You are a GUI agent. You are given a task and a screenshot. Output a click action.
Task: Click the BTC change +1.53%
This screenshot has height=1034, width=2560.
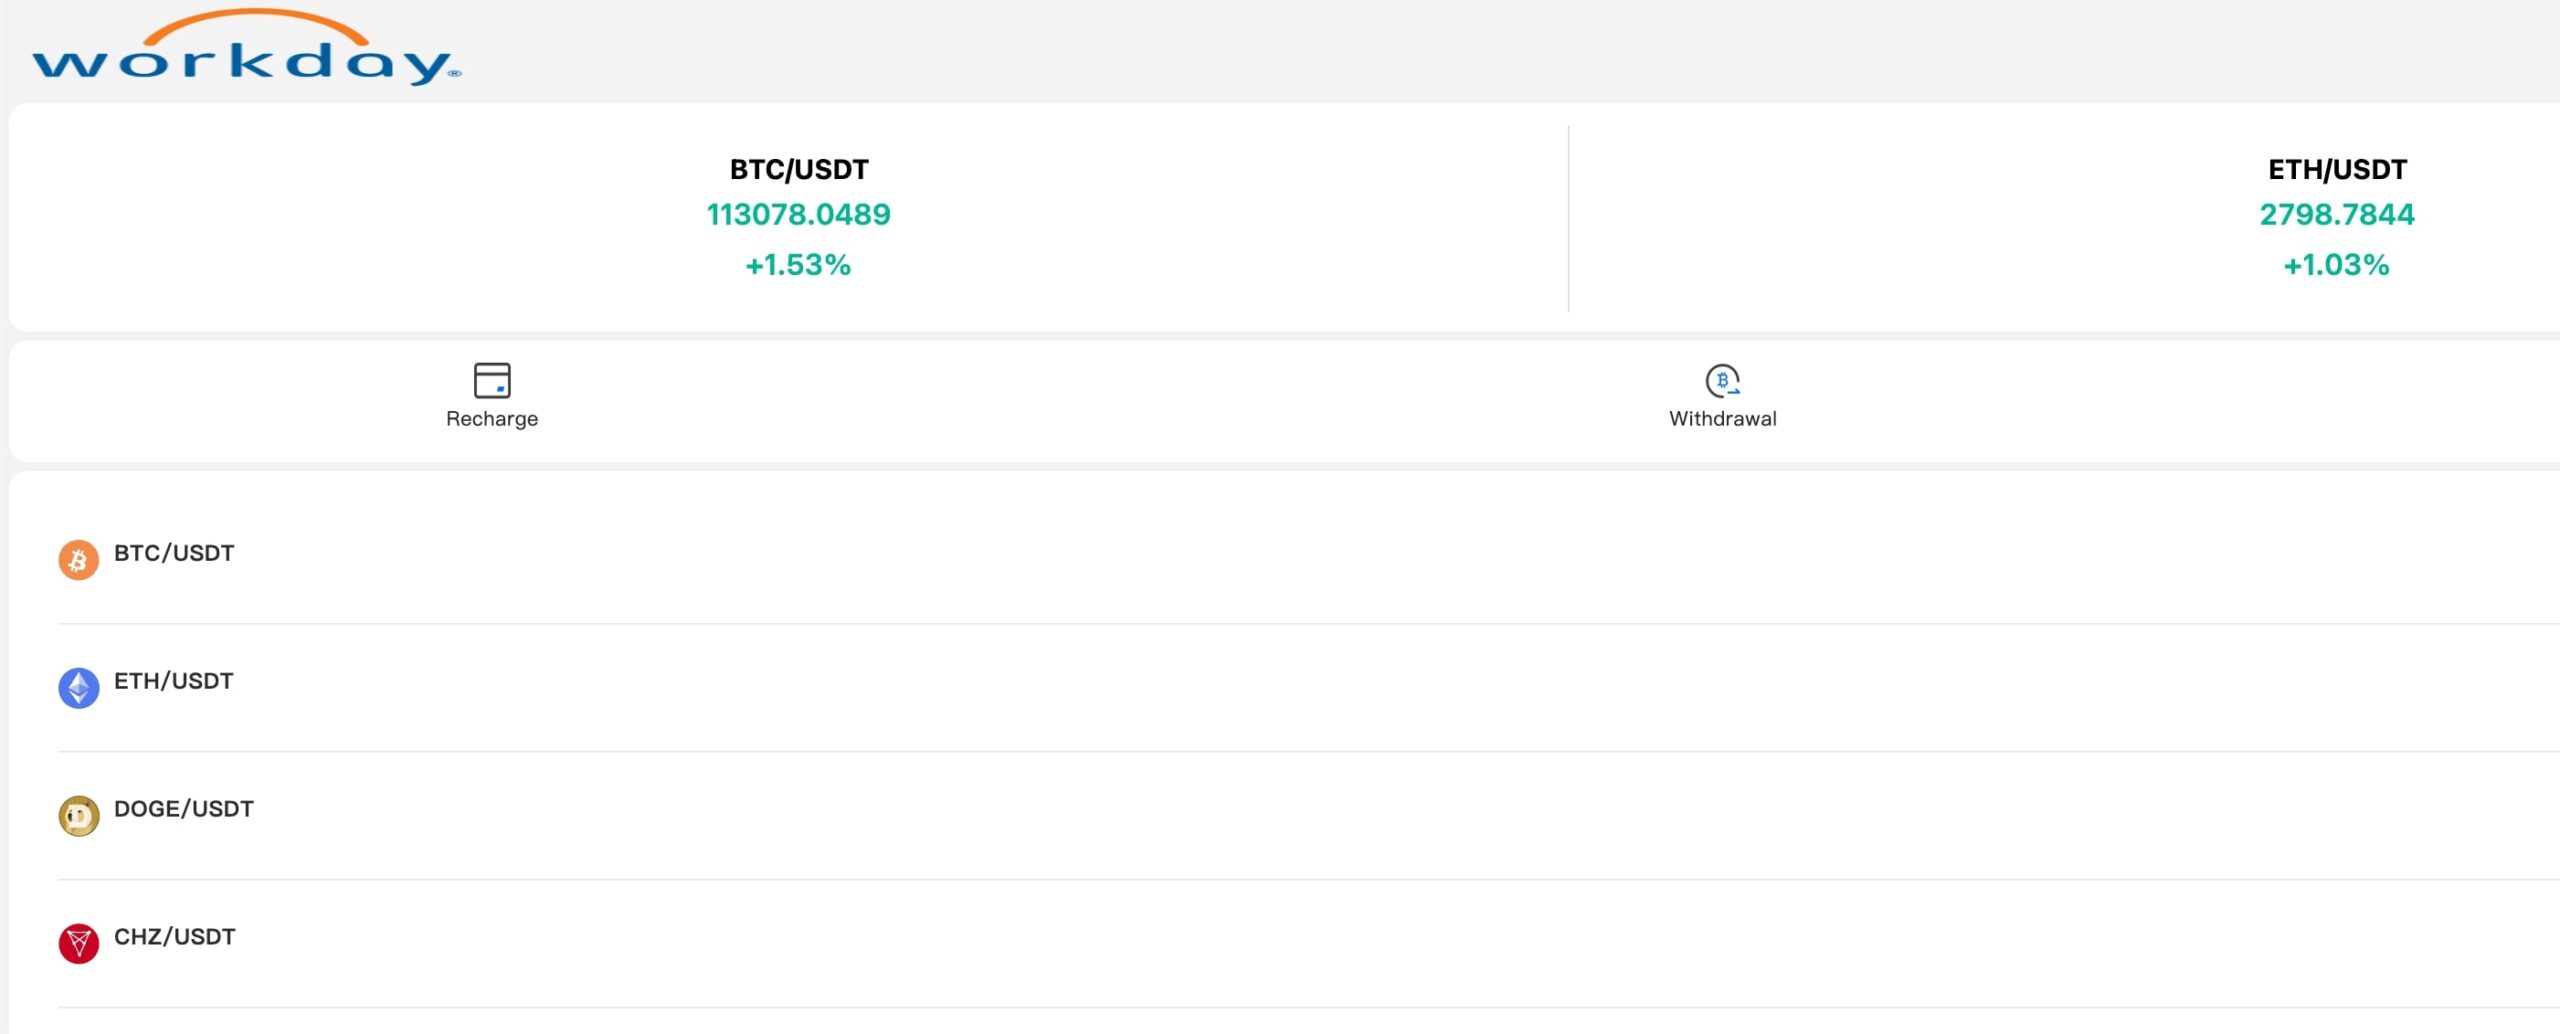click(798, 265)
